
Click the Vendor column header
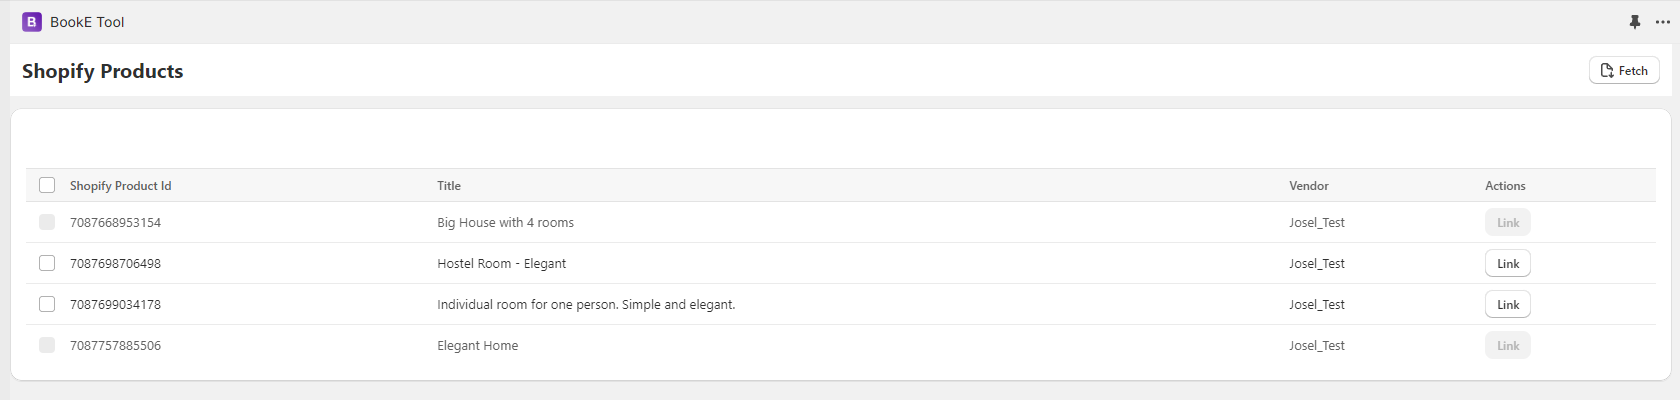(x=1309, y=186)
